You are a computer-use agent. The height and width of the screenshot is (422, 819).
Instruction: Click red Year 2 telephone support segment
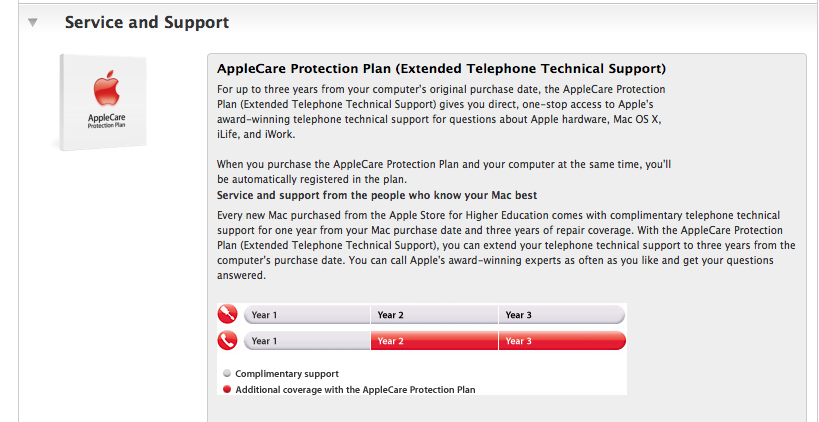(x=434, y=341)
